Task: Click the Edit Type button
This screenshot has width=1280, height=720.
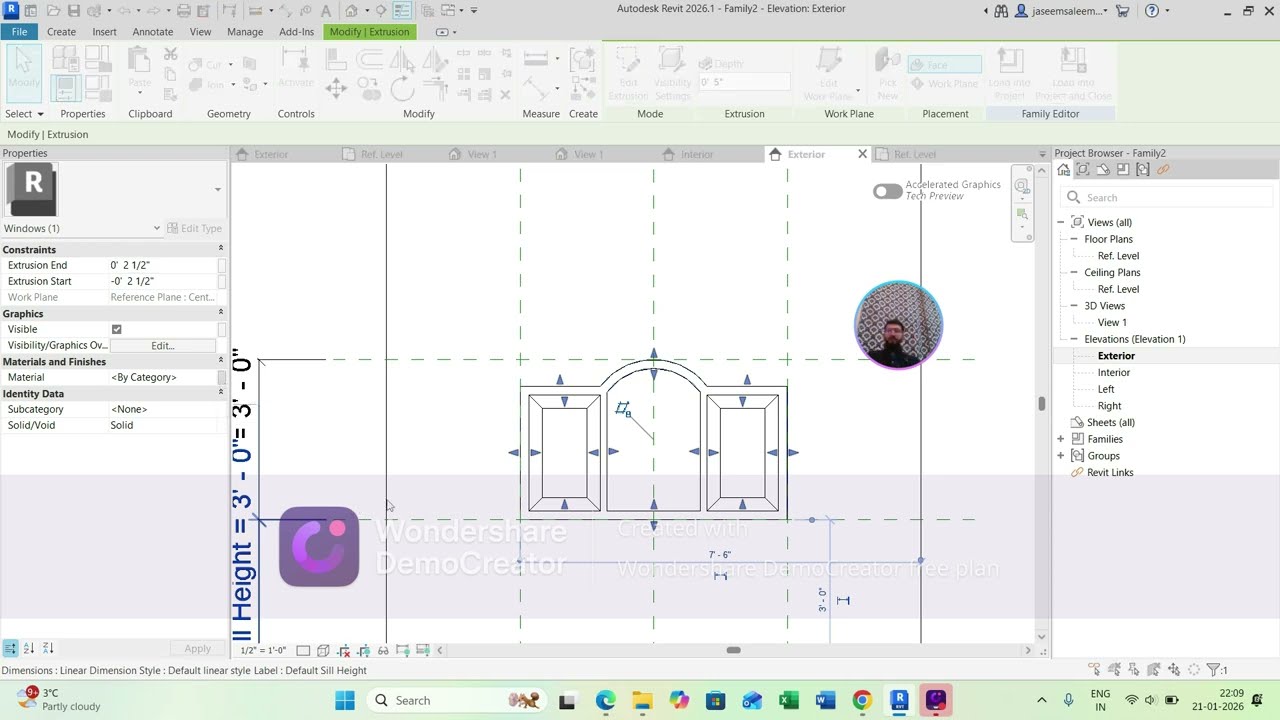Action: 194,228
